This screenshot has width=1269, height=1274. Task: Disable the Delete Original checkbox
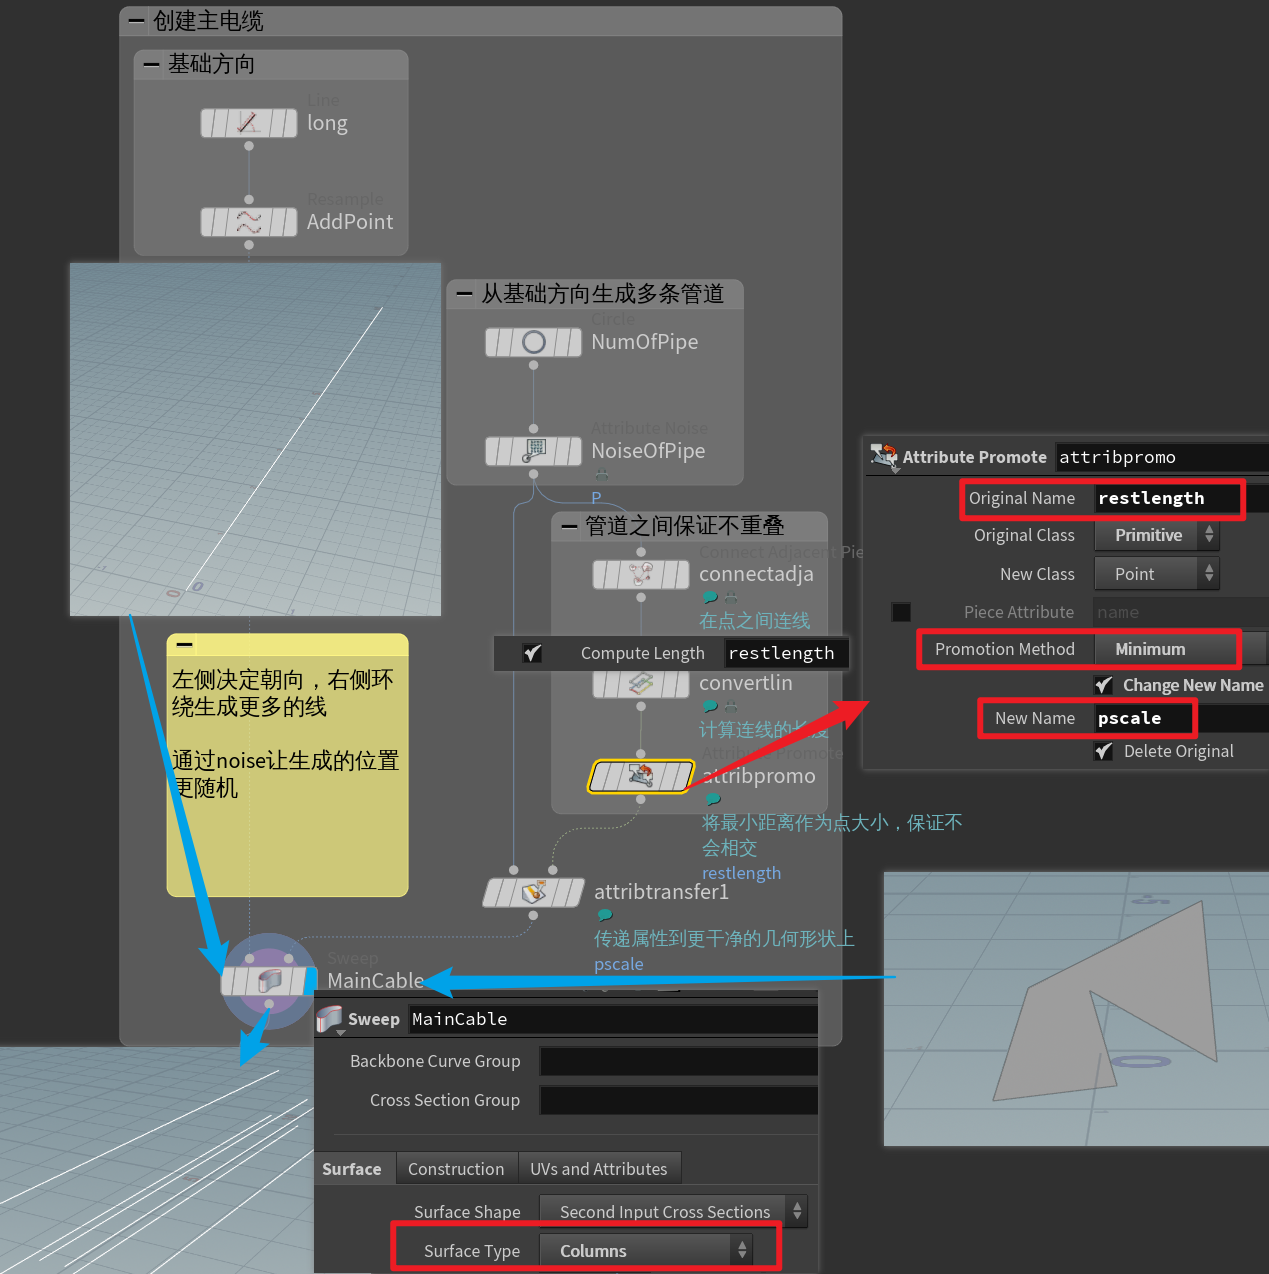1104,751
